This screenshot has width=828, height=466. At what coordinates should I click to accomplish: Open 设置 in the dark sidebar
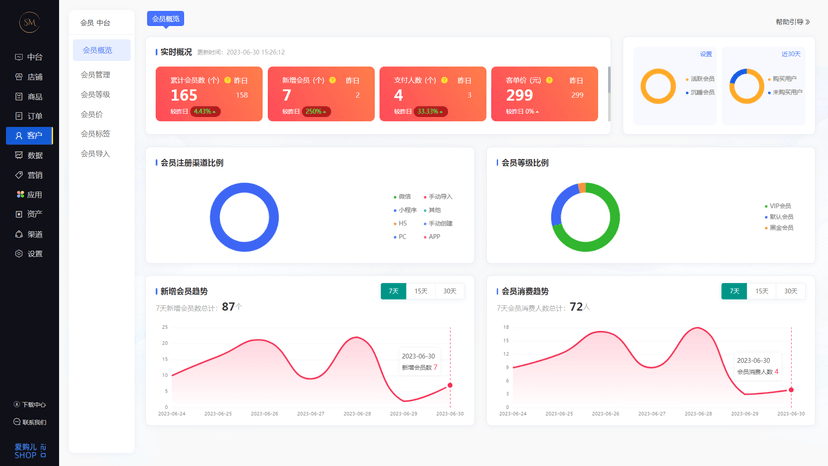29,254
